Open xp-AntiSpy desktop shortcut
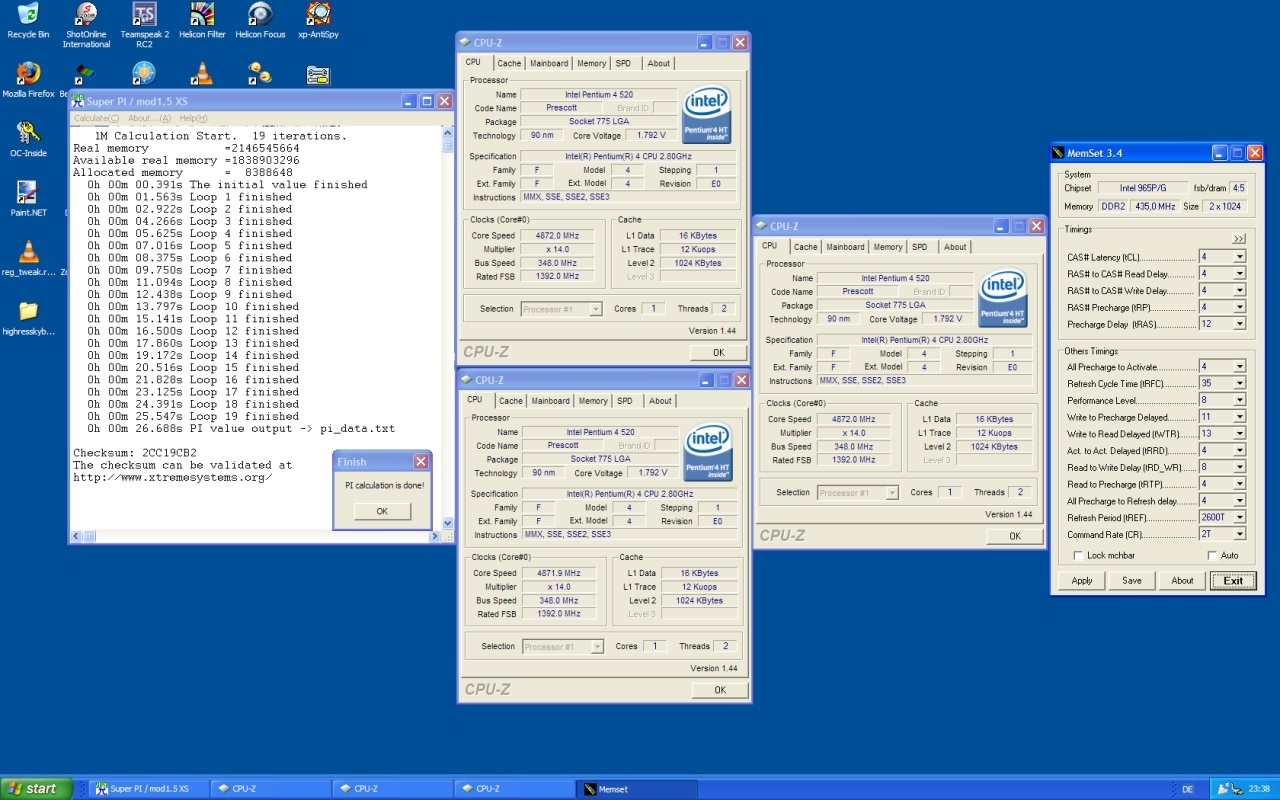This screenshot has height=800, width=1280. pyautogui.click(x=318, y=15)
